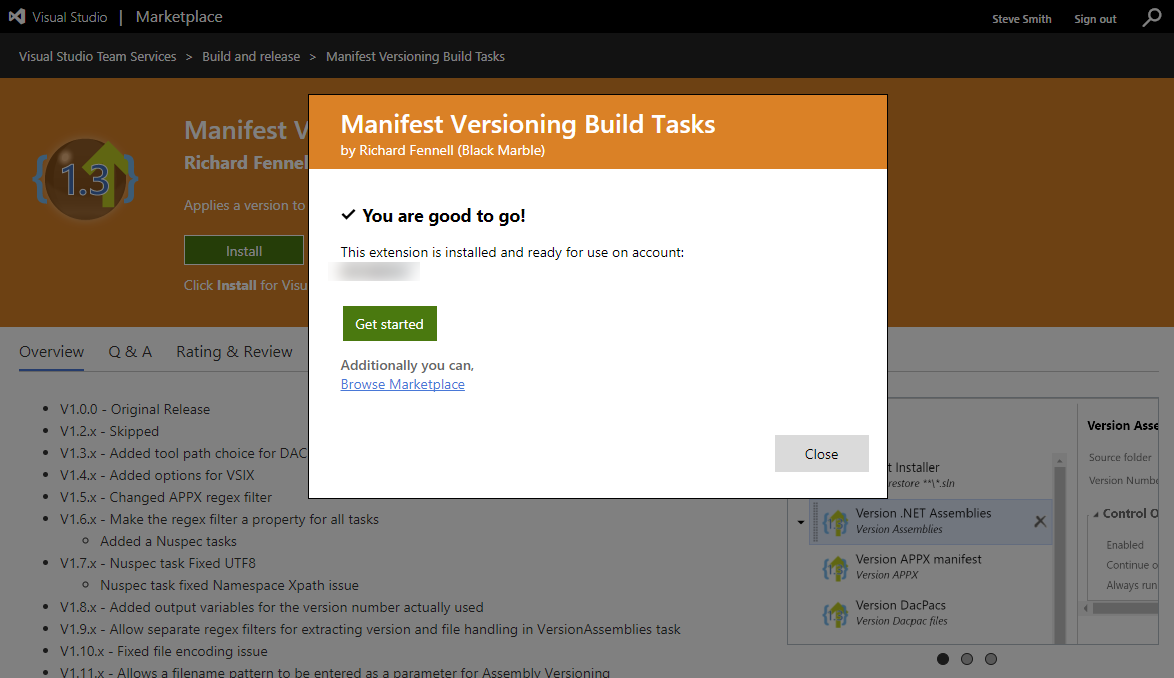1174x678 pixels.
Task: Open search using the magnifier icon
Action: [1151, 17]
